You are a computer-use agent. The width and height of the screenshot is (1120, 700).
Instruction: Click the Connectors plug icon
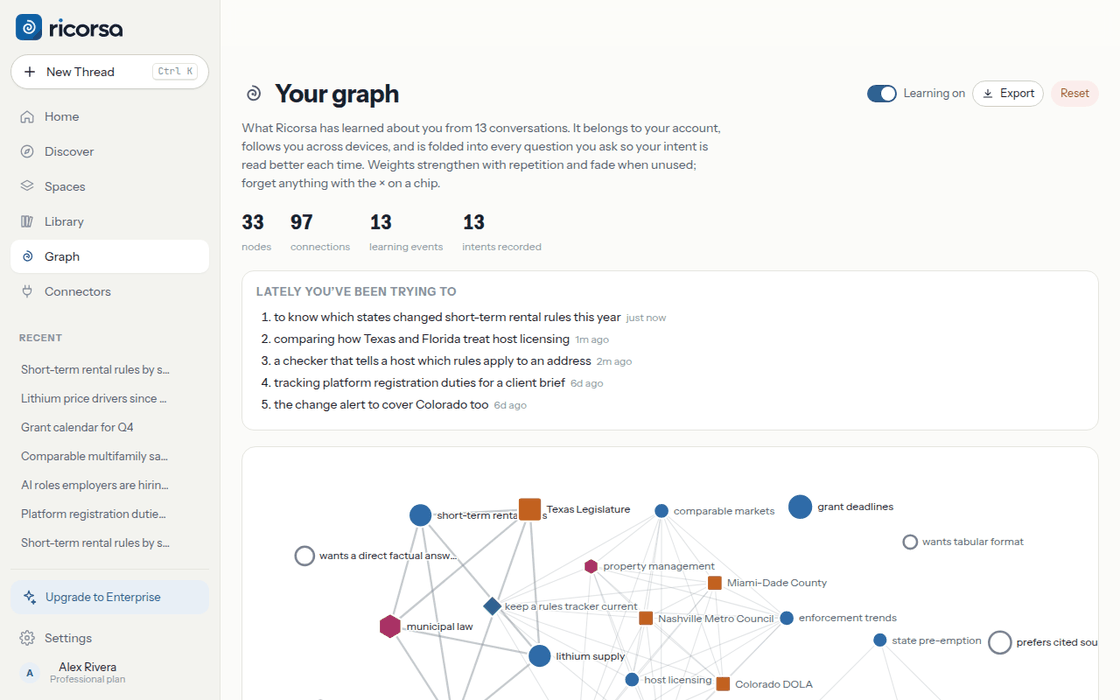tap(27, 291)
